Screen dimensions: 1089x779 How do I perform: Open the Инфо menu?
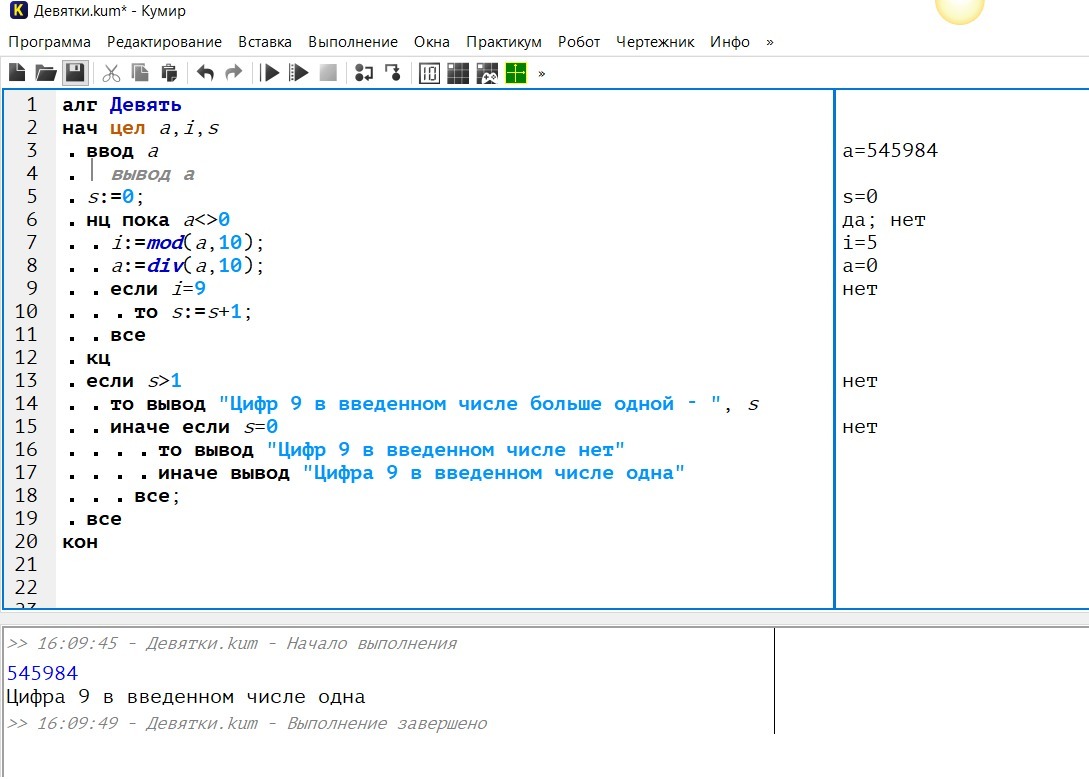click(730, 42)
